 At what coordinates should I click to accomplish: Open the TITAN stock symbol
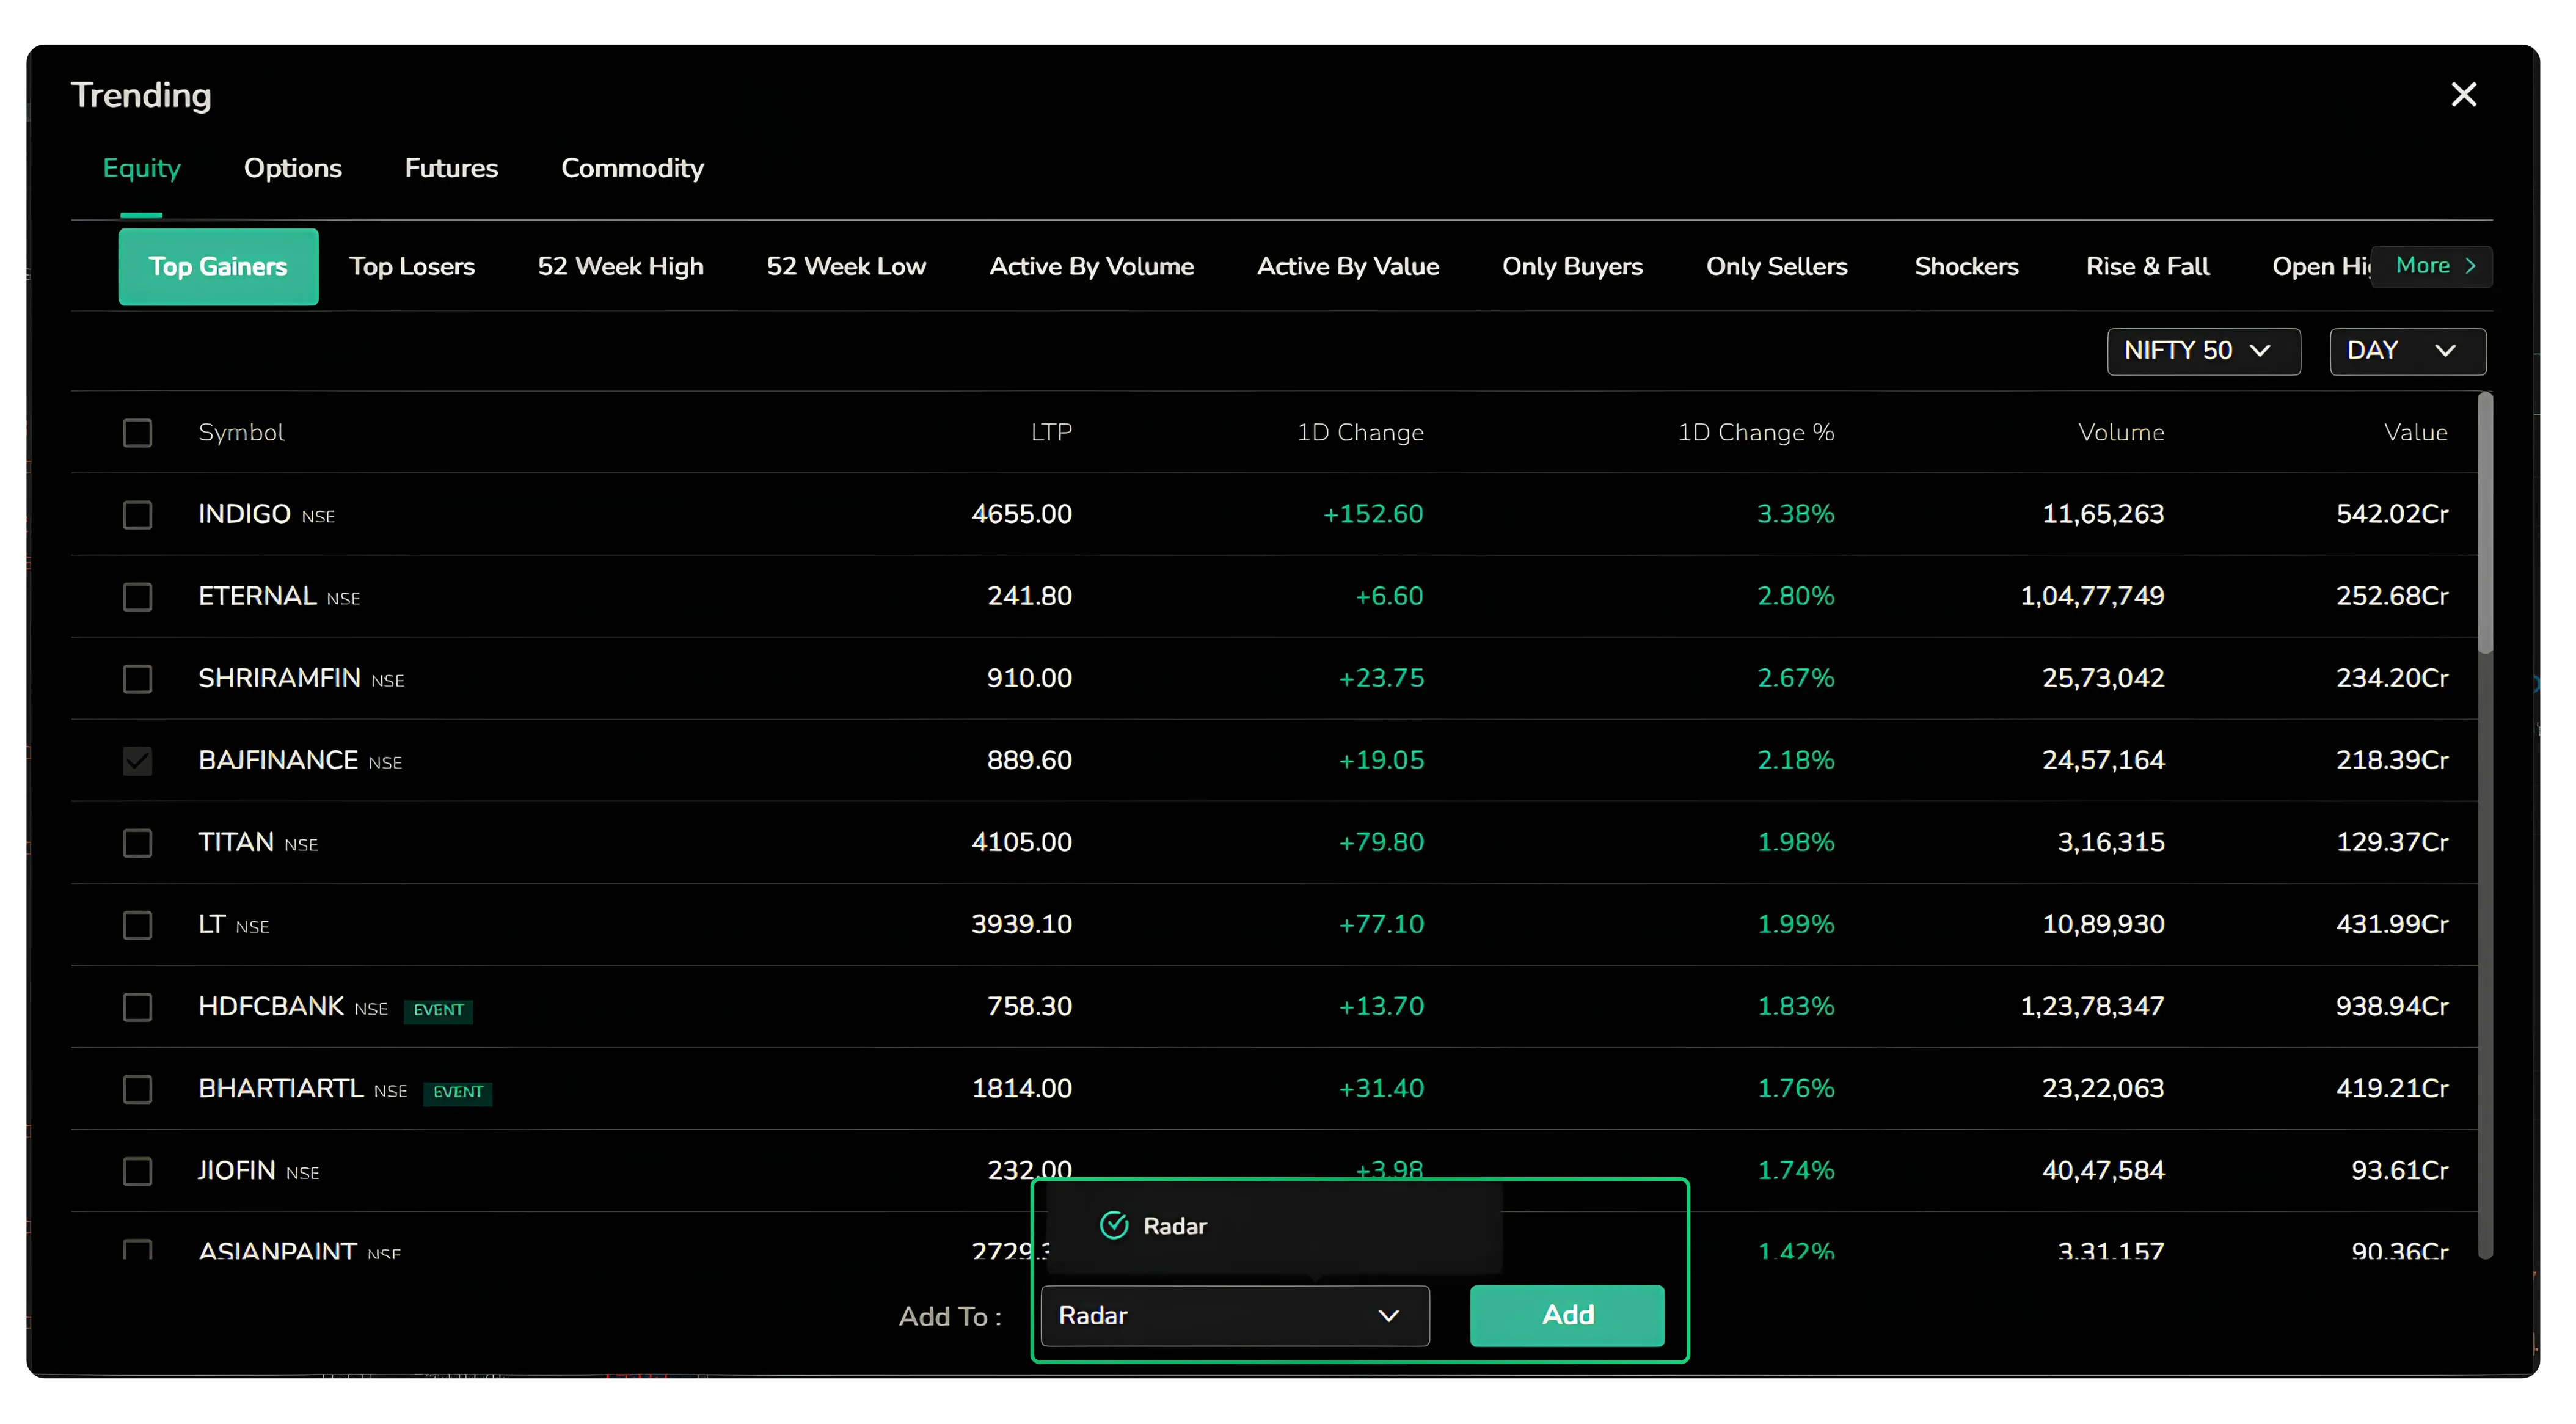coord(236,842)
